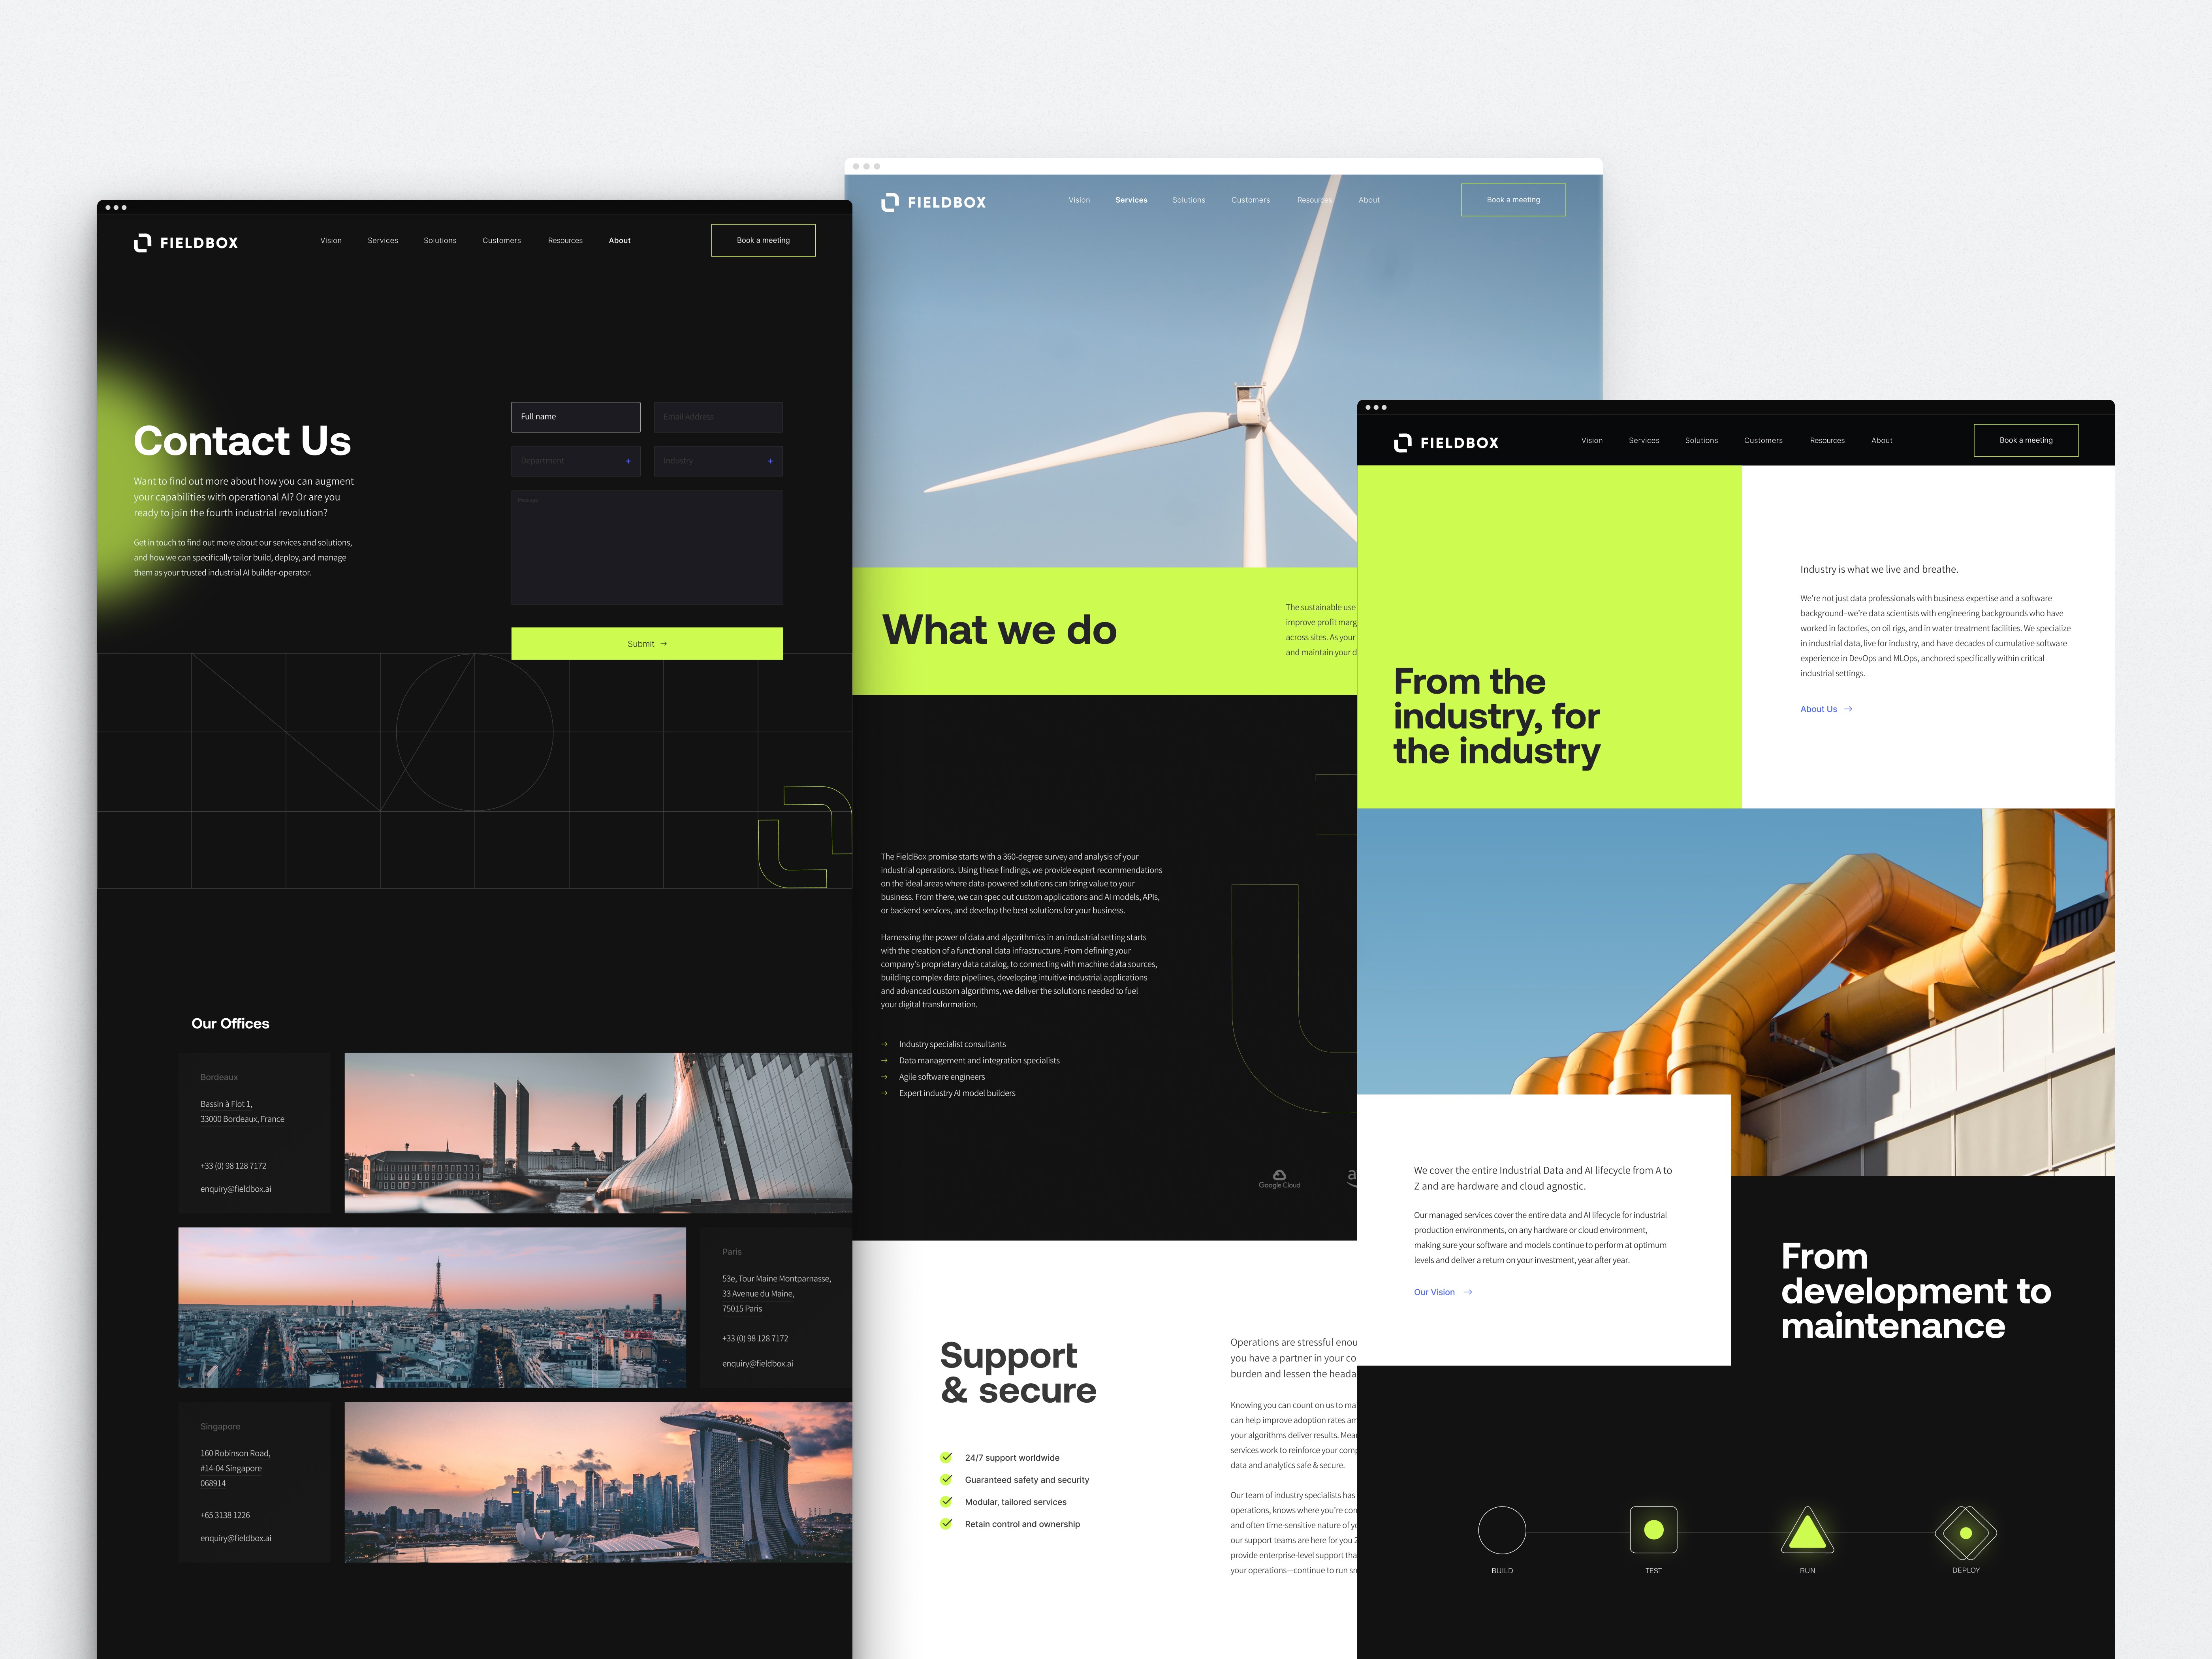Image resolution: width=2212 pixels, height=1659 pixels.
Task: Click the arrow icon on the Submit button
Action: tap(664, 644)
